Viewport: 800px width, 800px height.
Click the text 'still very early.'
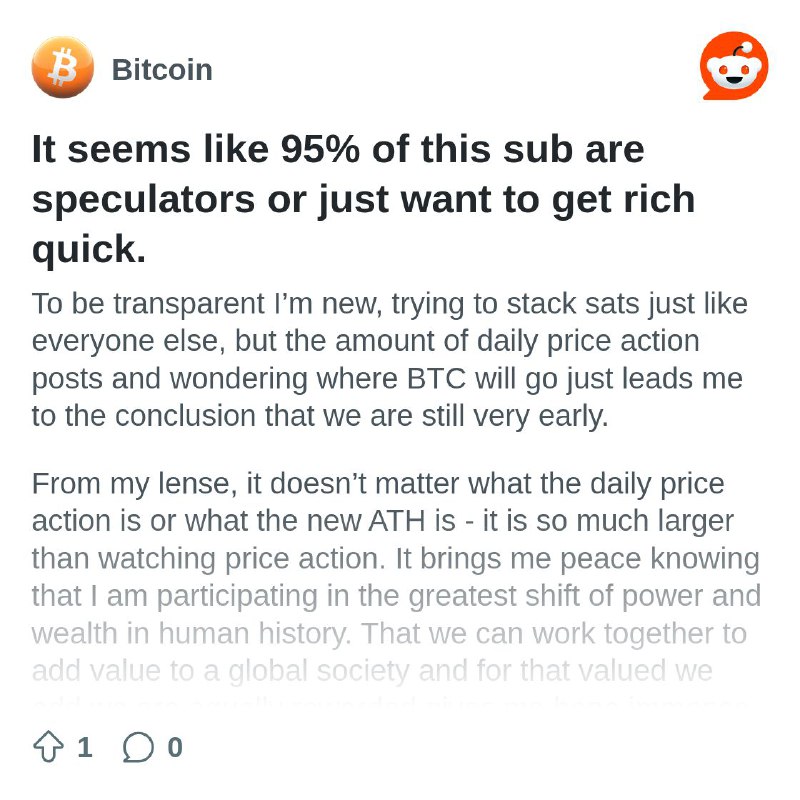515,416
